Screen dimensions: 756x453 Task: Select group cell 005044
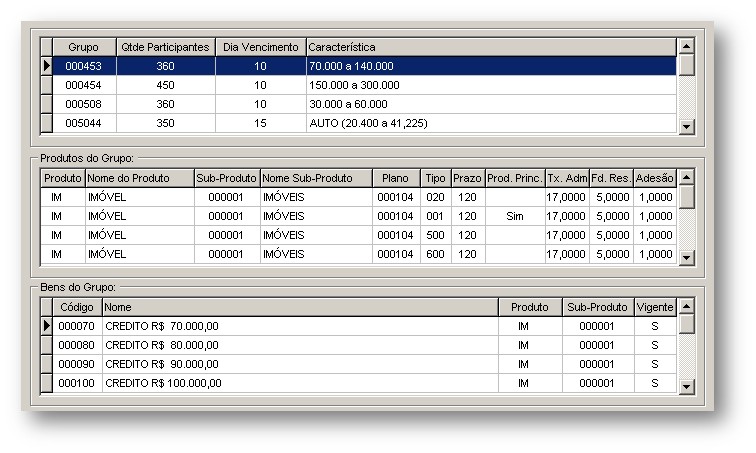(84, 123)
